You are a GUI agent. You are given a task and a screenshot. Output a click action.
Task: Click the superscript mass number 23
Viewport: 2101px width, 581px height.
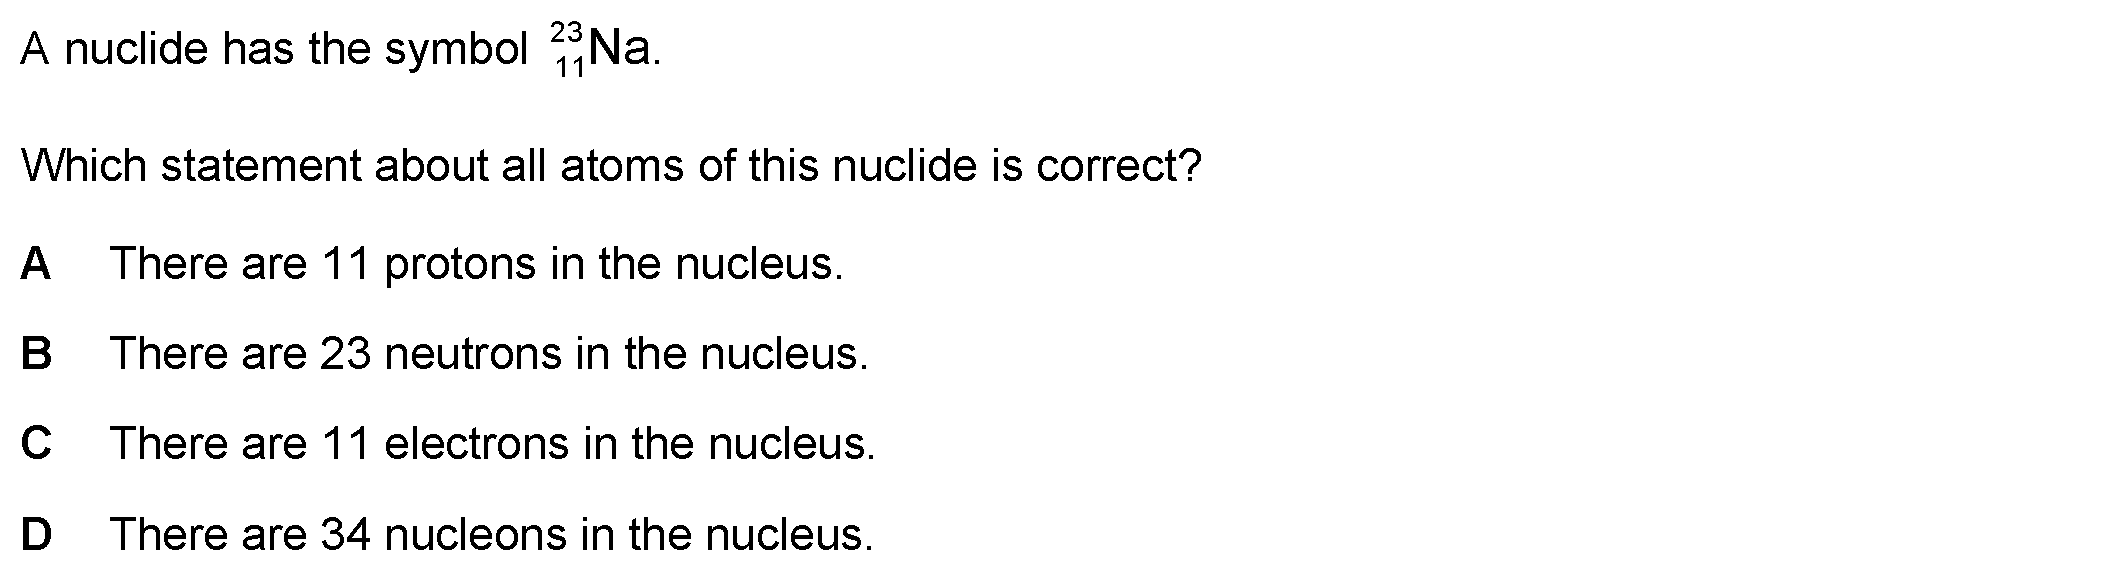pyautogui.click(x=567, y=32)
